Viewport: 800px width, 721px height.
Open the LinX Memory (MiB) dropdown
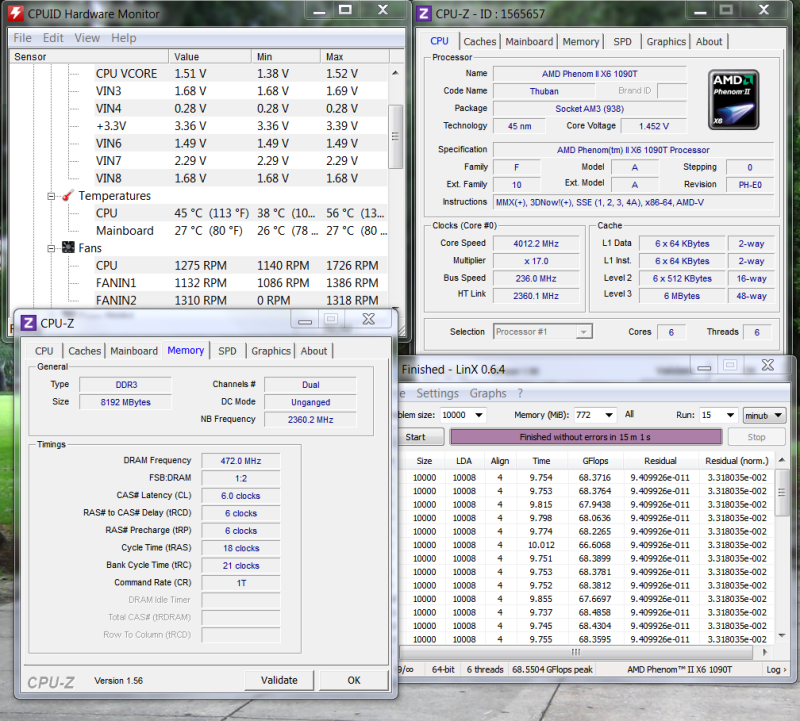(x=609, y=415)
